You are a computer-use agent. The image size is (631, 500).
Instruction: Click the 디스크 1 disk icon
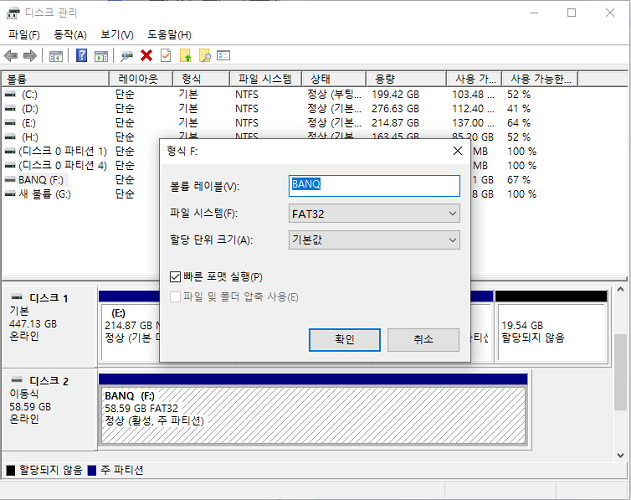click(17, 297)
